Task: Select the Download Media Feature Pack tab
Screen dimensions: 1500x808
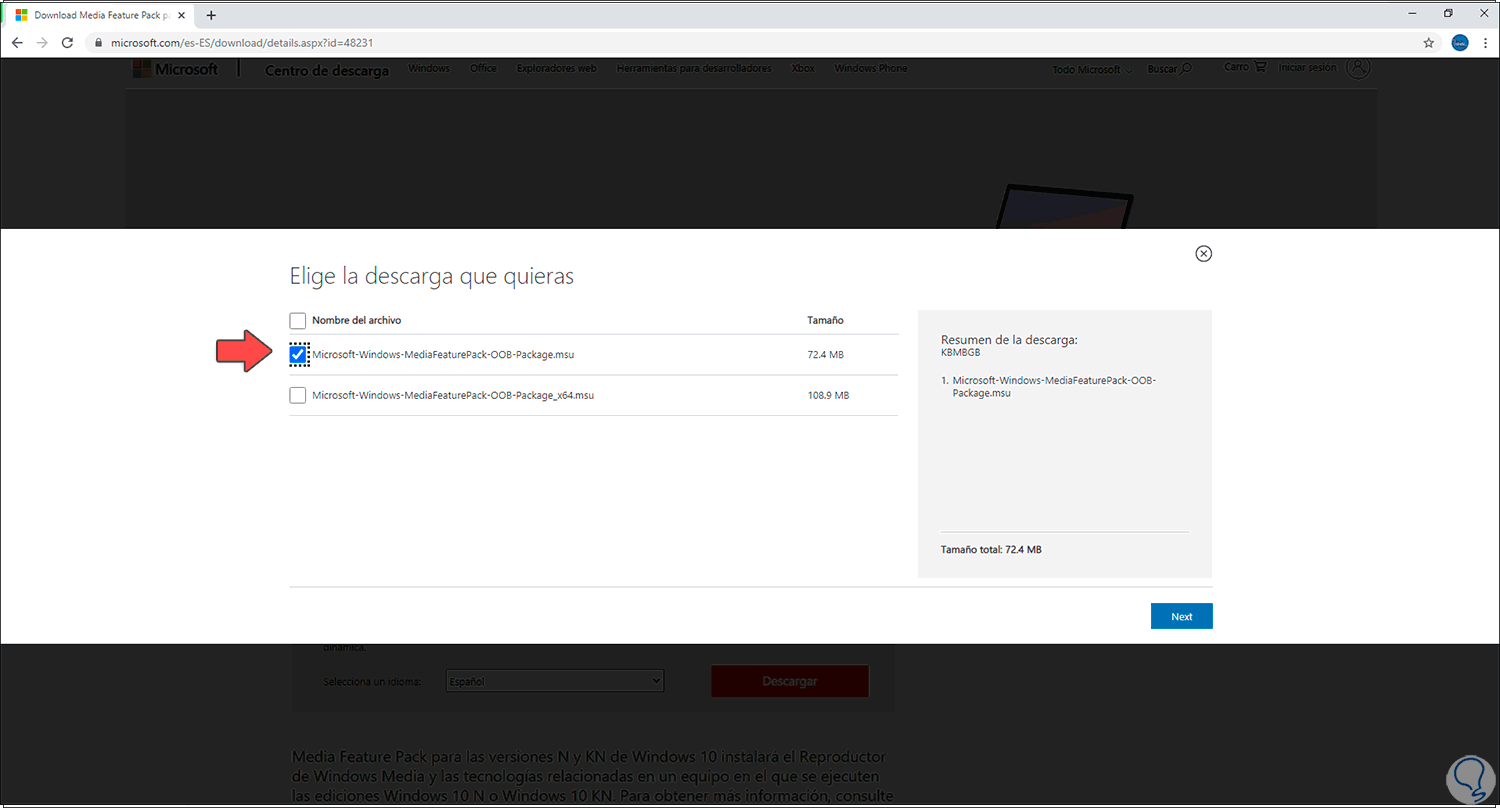Action: tap(100, 15)
